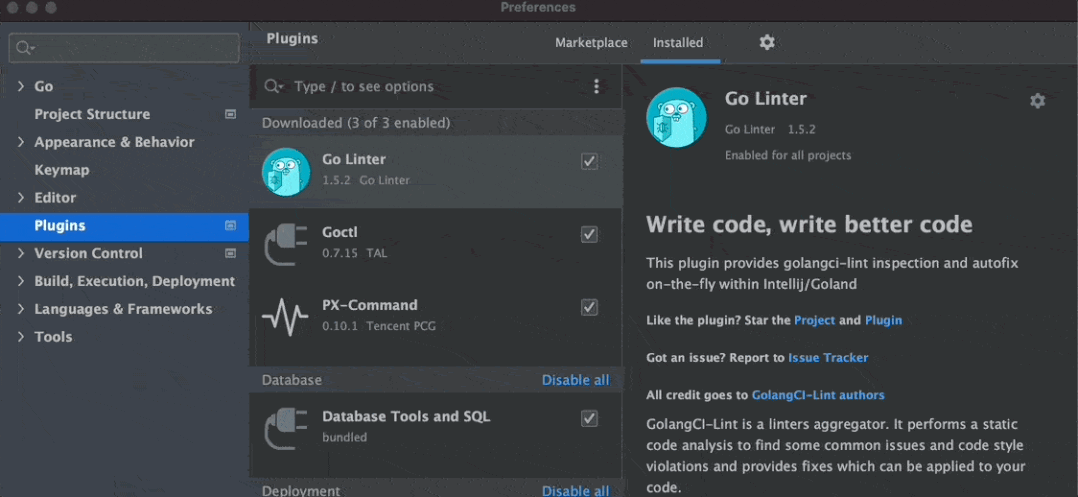
Task: Click the large Go Linter logo in details
Action: coord(676,117)
